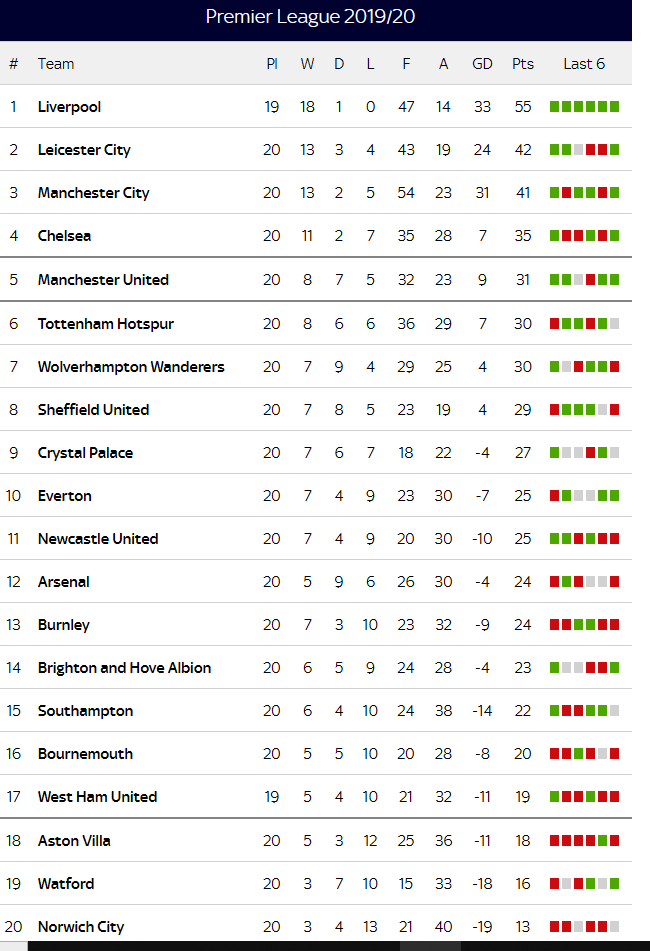Click Aston Villa's Last 6 form squares

(584, 841)
